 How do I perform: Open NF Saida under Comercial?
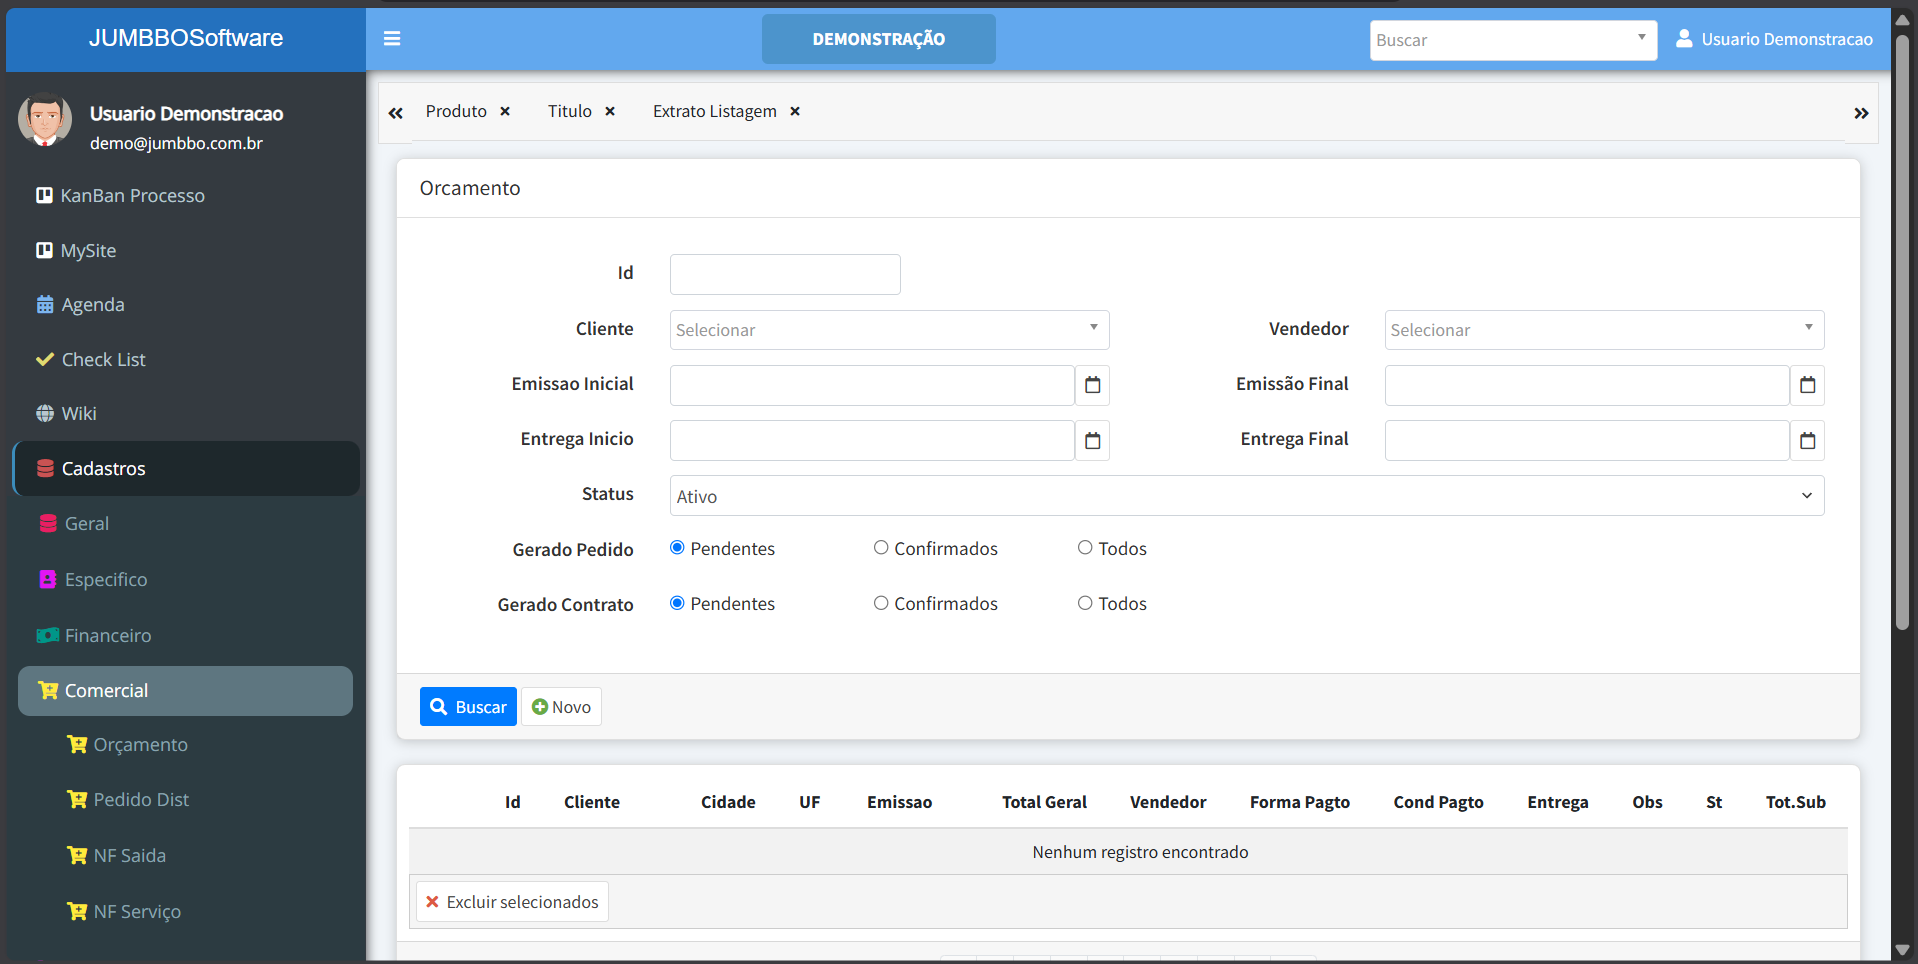(x=129, y=855)
